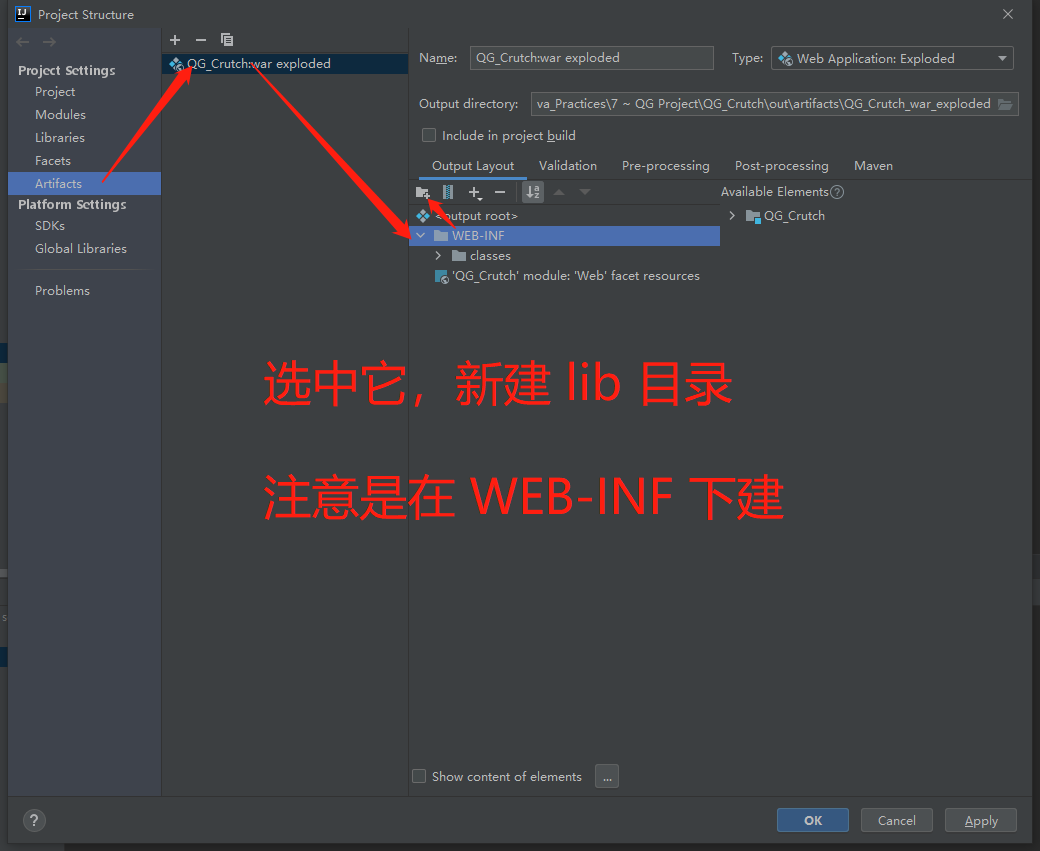This screenshot has height=851, width=1040.
Task: Create directory icon in Output Layout toolbar
Action: click(x=422, y=192)
